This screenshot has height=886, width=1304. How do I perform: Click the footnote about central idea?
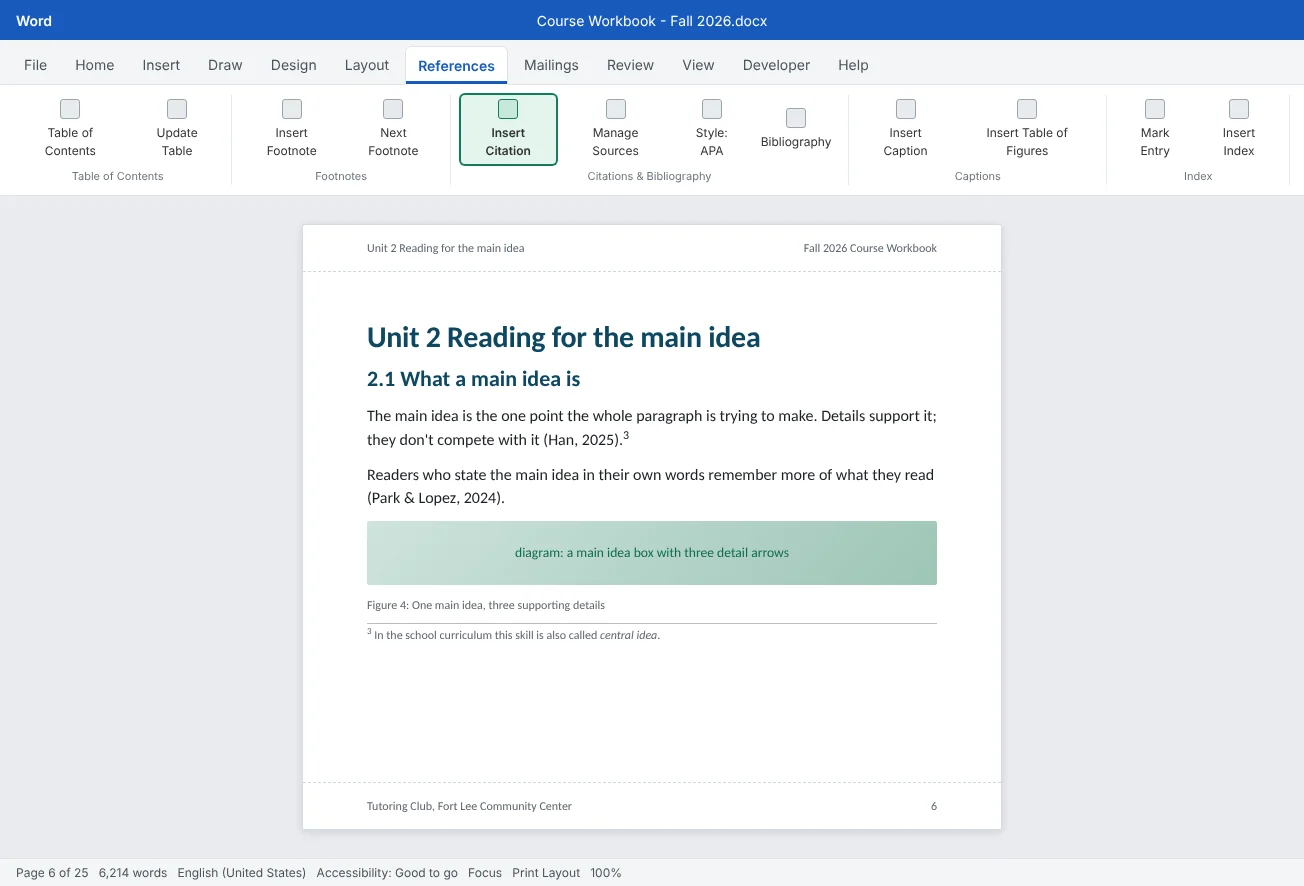pyautogui.click(x=514, y=634)
